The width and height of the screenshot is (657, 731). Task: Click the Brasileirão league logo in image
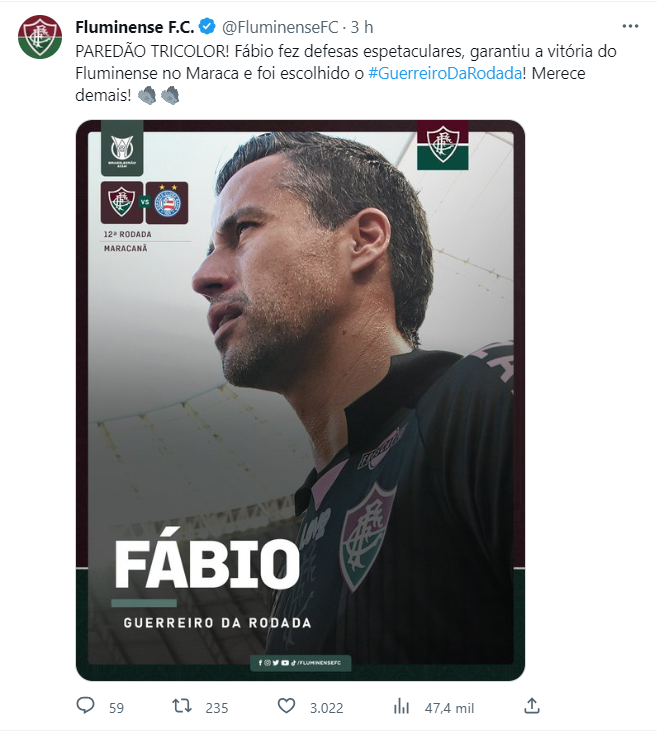(122, 148)
